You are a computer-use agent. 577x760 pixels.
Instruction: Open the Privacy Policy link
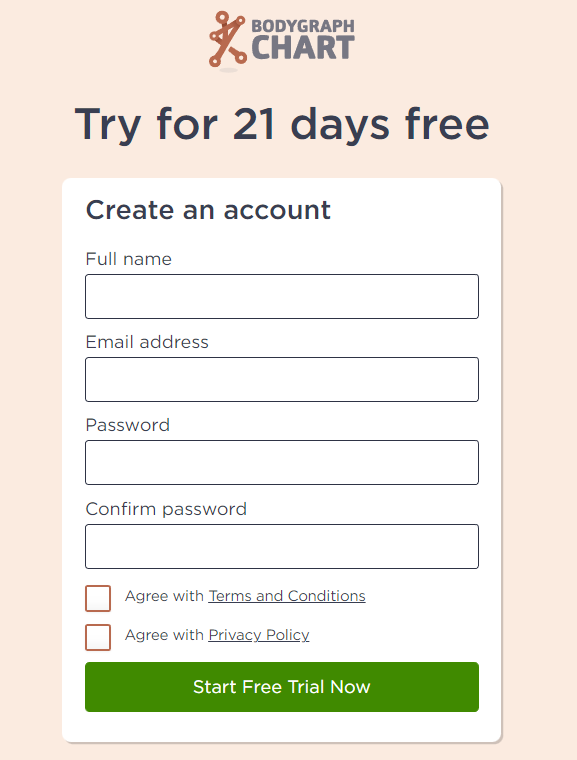point(259,635)
